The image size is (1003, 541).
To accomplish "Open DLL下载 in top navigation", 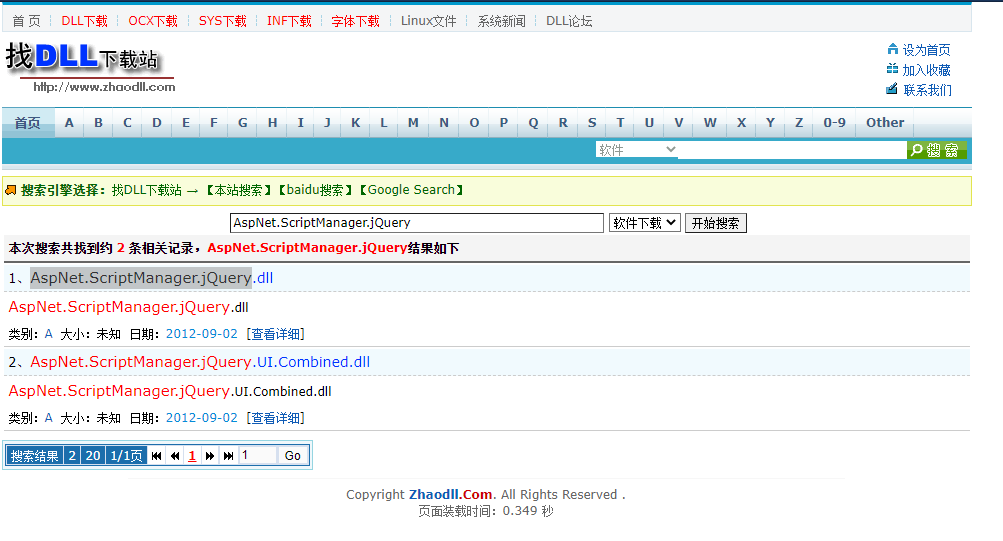I will [84, 21].
